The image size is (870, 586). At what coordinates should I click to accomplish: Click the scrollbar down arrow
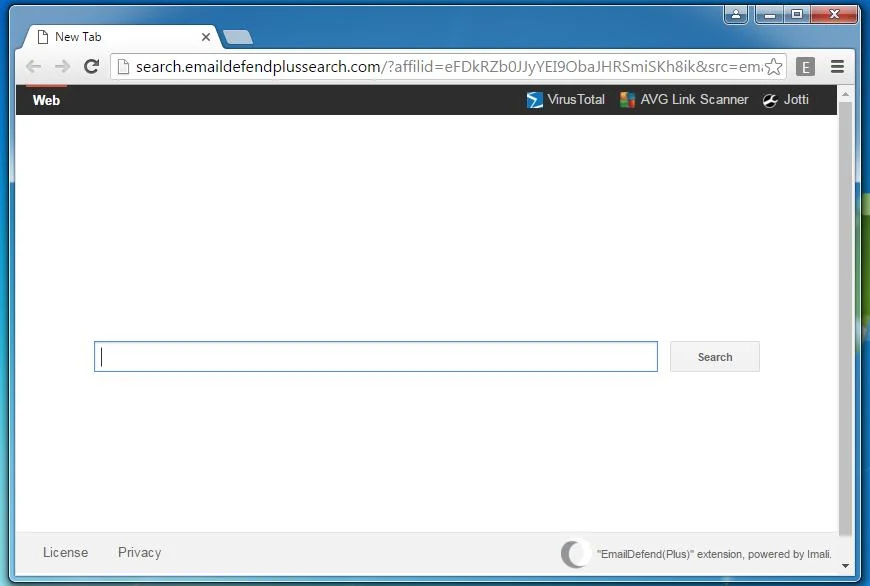tap(845, 566)
